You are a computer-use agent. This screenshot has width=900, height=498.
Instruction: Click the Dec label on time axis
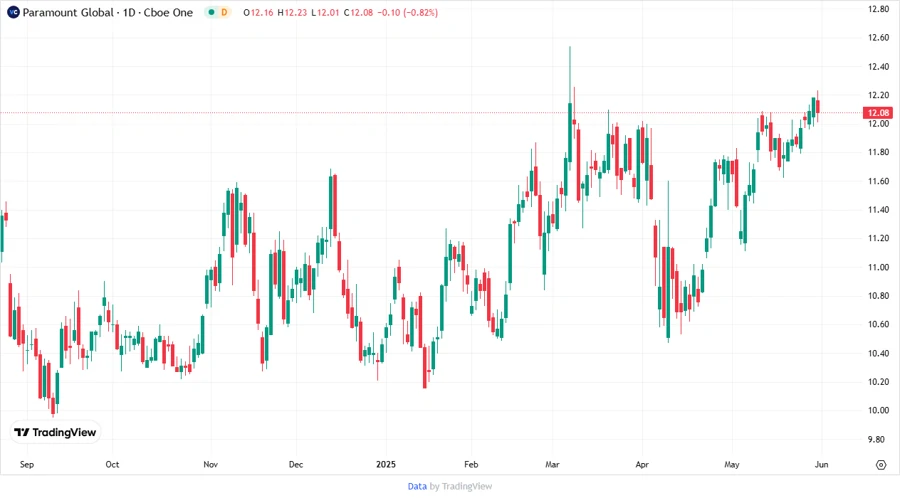[296, 464]
